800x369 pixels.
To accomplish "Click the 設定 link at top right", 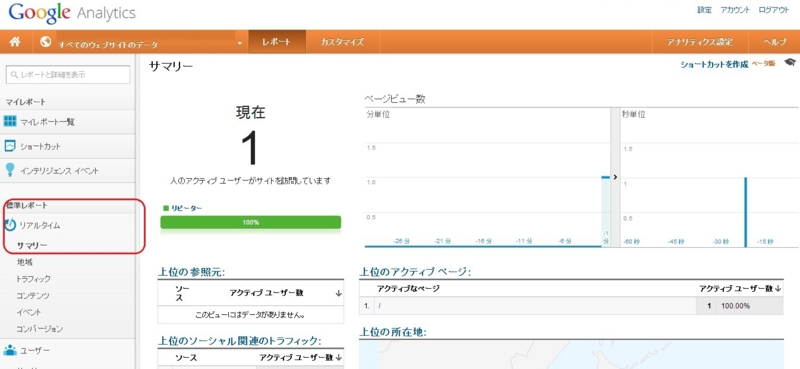I will pos(705,10).
